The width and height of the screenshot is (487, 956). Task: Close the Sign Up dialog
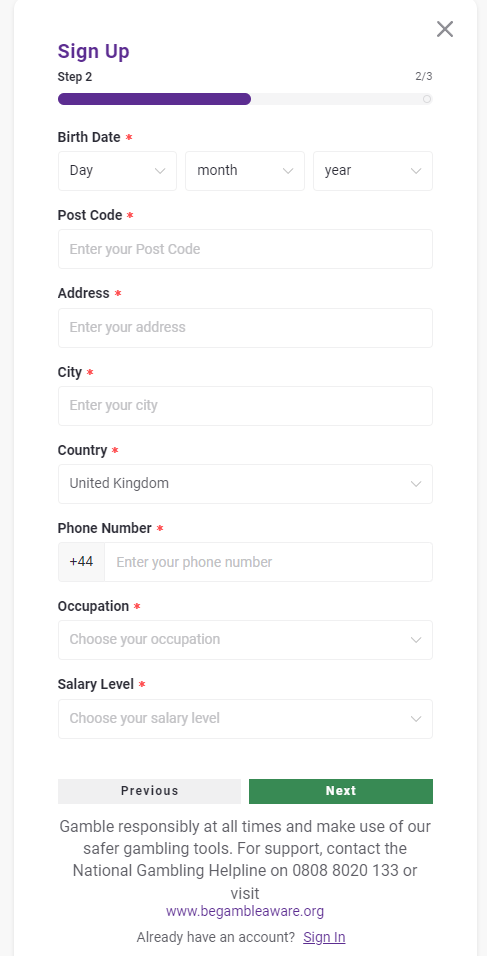[445, 29]
